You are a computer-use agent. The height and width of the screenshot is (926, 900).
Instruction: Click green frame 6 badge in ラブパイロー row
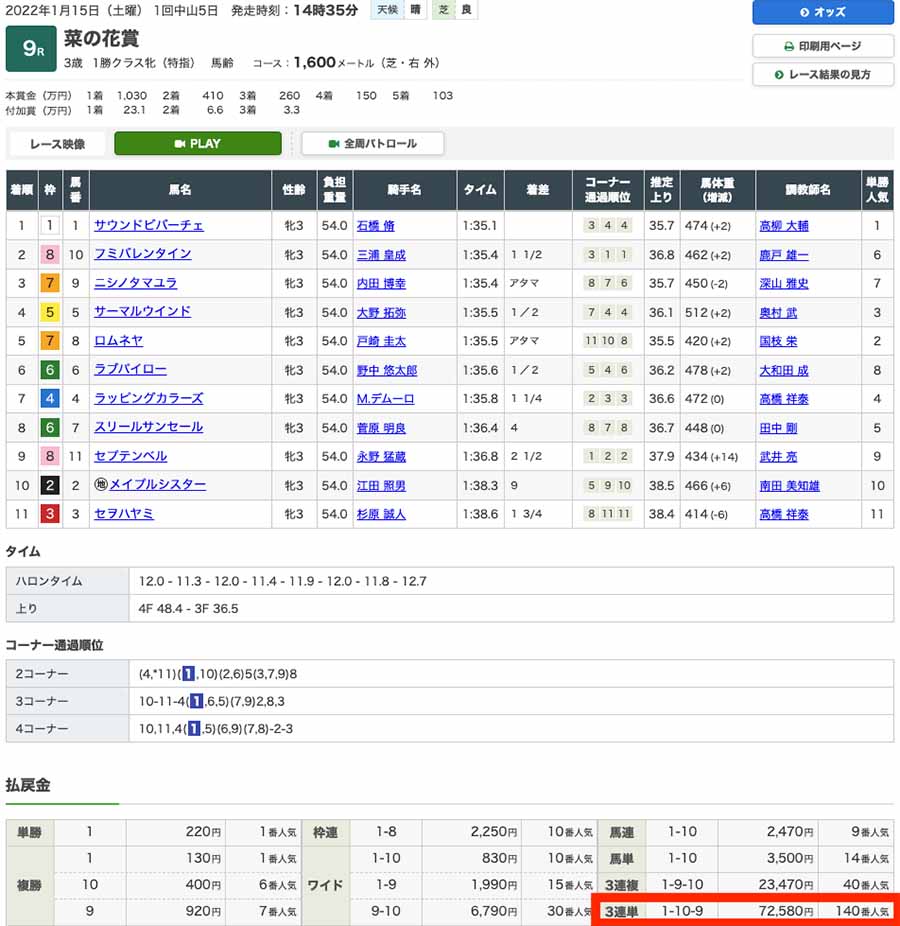pyautogui.click(x=50, y=370)
